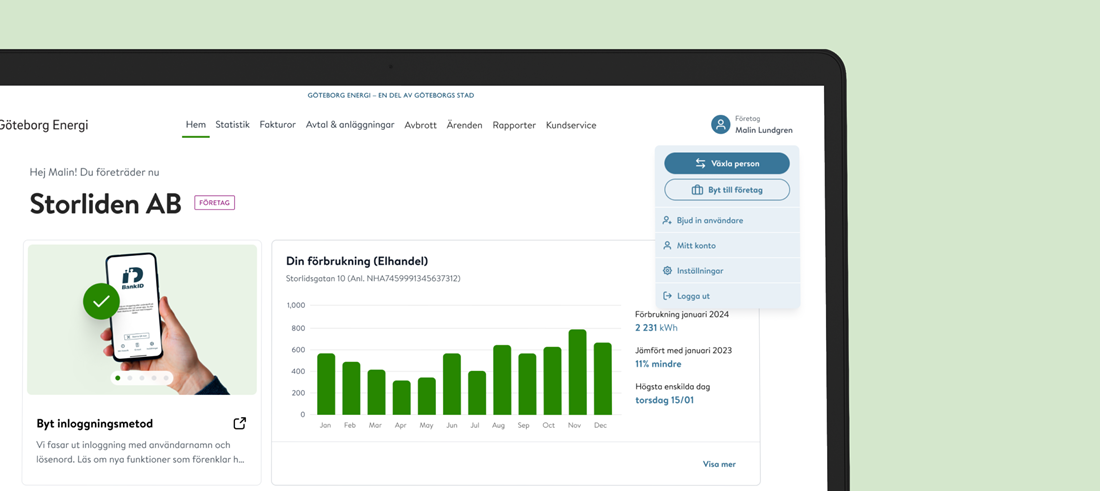The image size is (1100, 491).
Task: Click the 11% mindre value
Action: click(658, 364)
